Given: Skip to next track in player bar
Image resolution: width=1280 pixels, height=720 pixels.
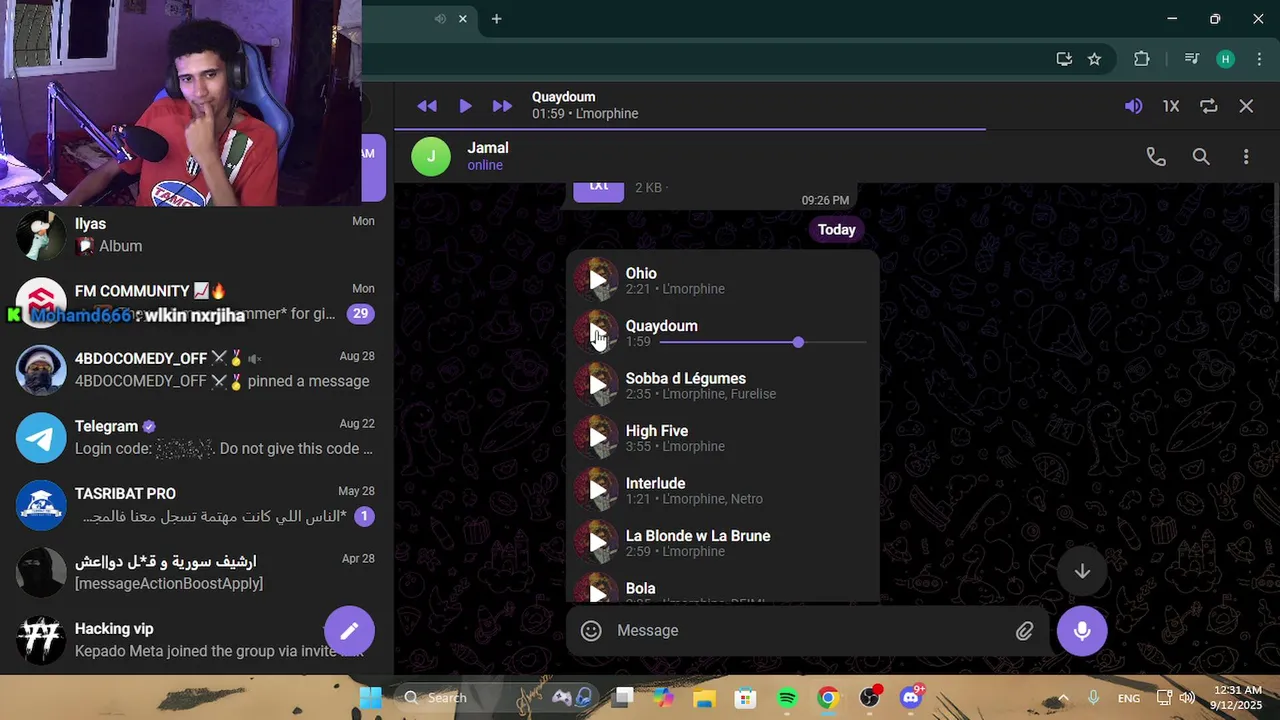Looking at the screenshot, I should 502,106.
